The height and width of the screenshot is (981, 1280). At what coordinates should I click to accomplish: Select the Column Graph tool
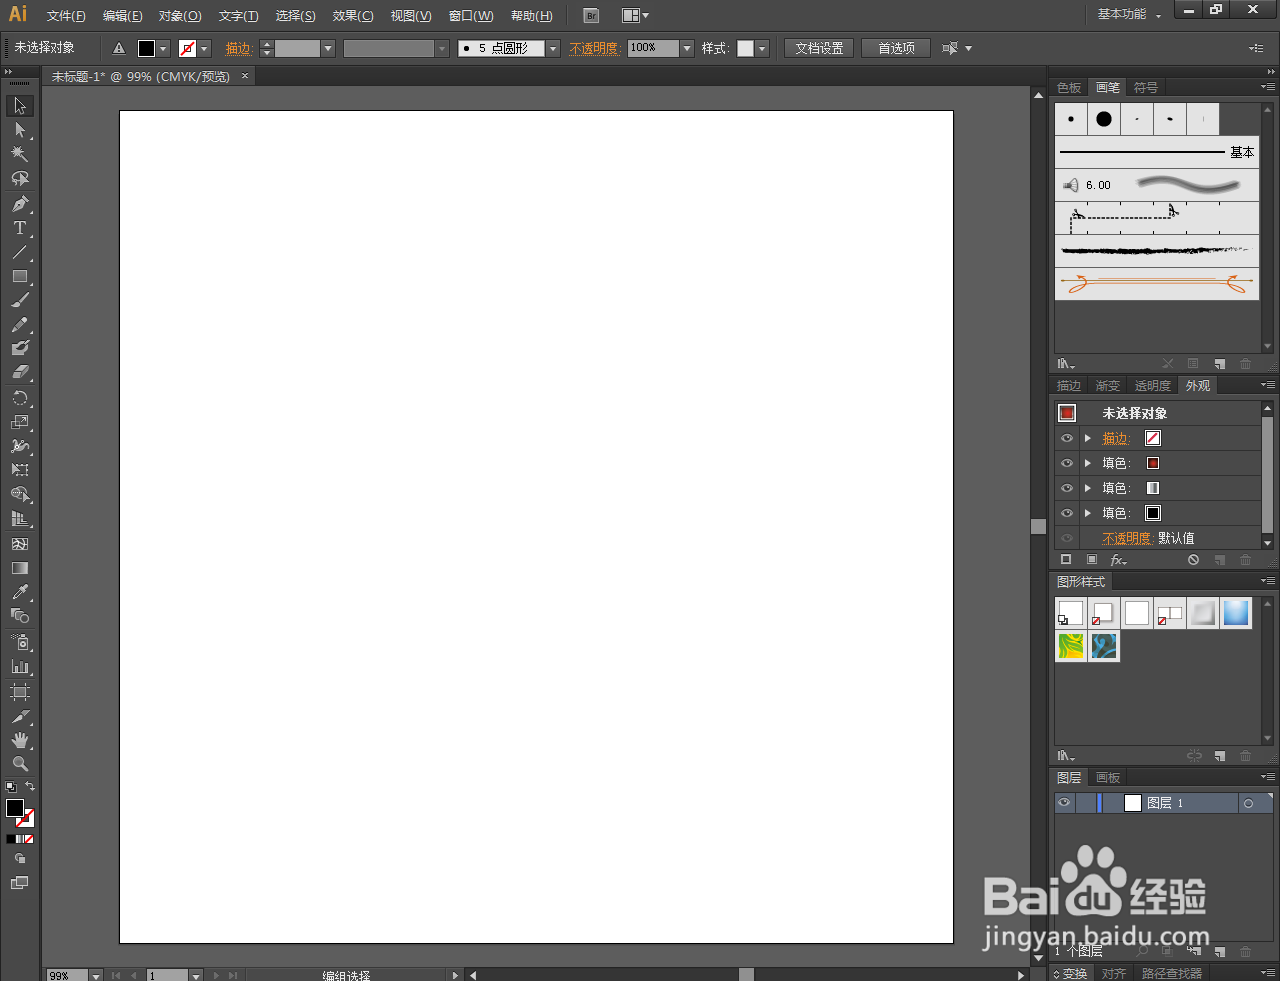click(20, 666)
